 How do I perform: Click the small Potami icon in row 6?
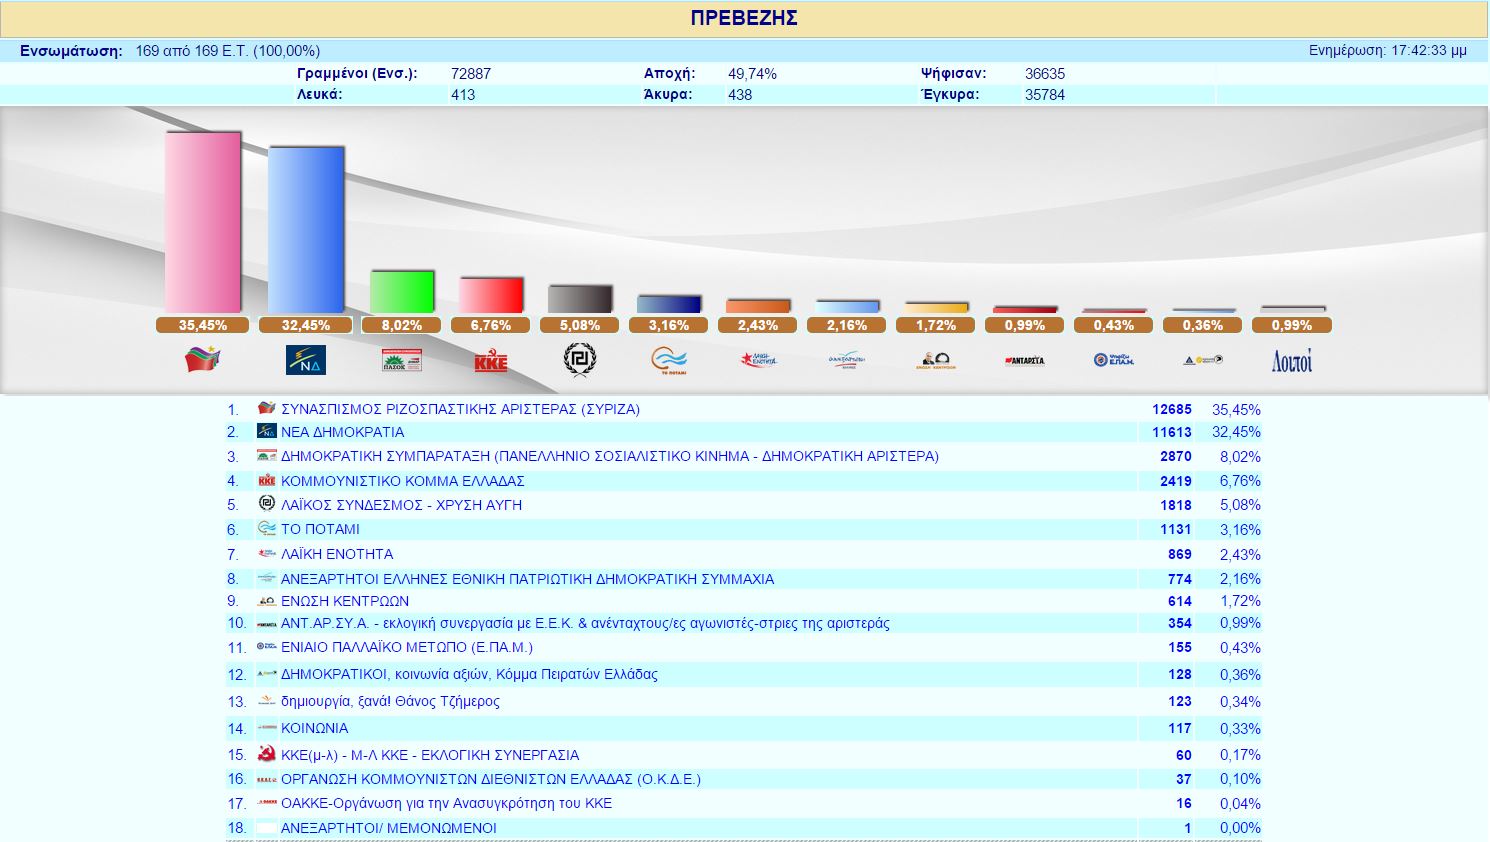click(266, 528)
